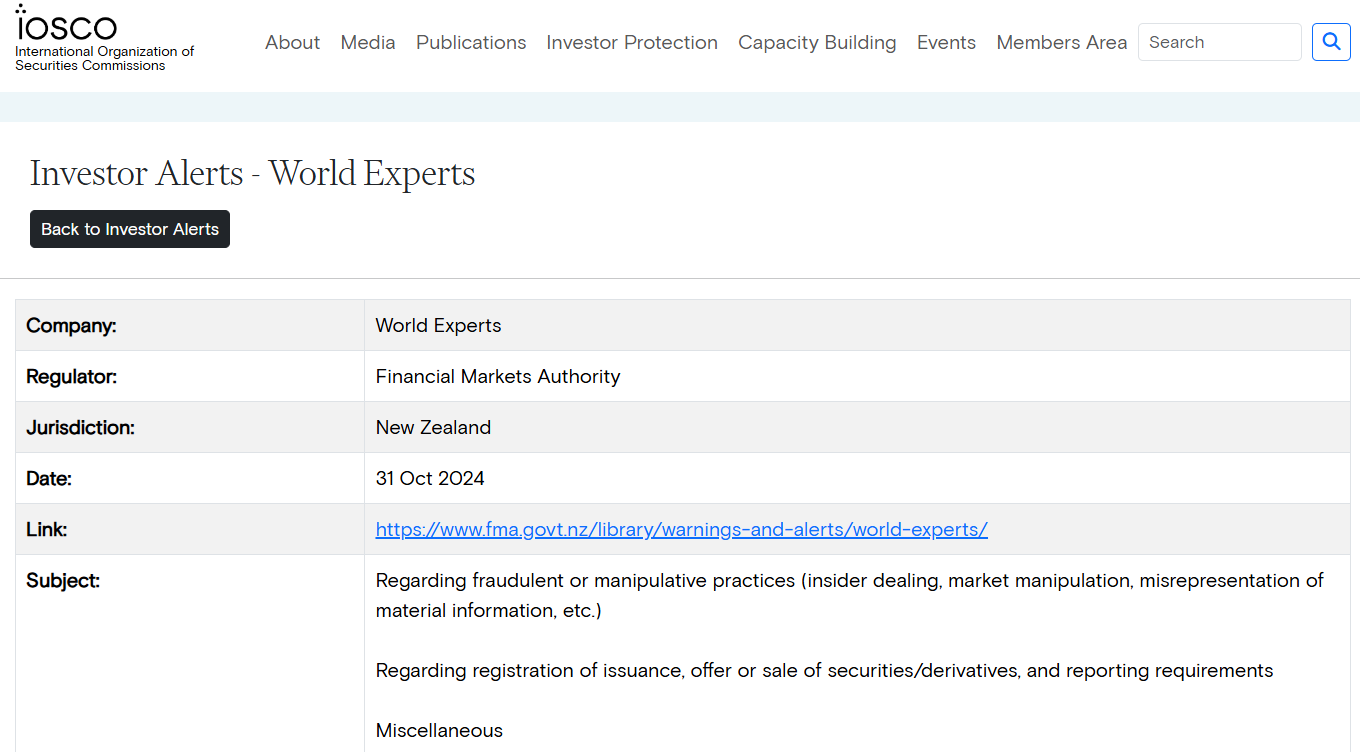The width and height of the screenshot is (1360, 752).
Task: Click the Back to Investor Alerts button
Action: click(130, 229)
